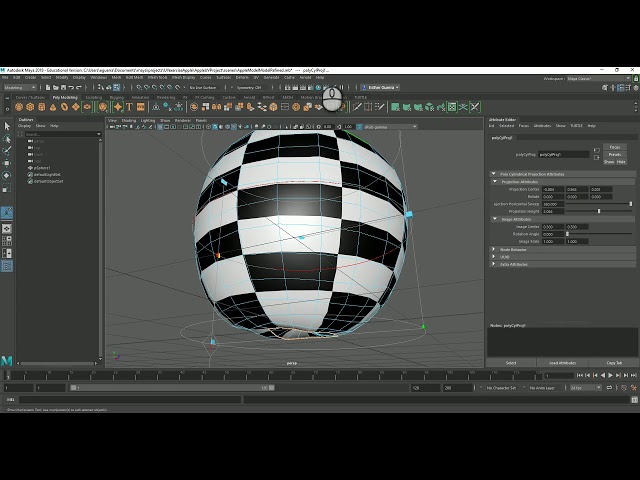Toggle the loop playback button near the fps field

click(x=609, y=387)
